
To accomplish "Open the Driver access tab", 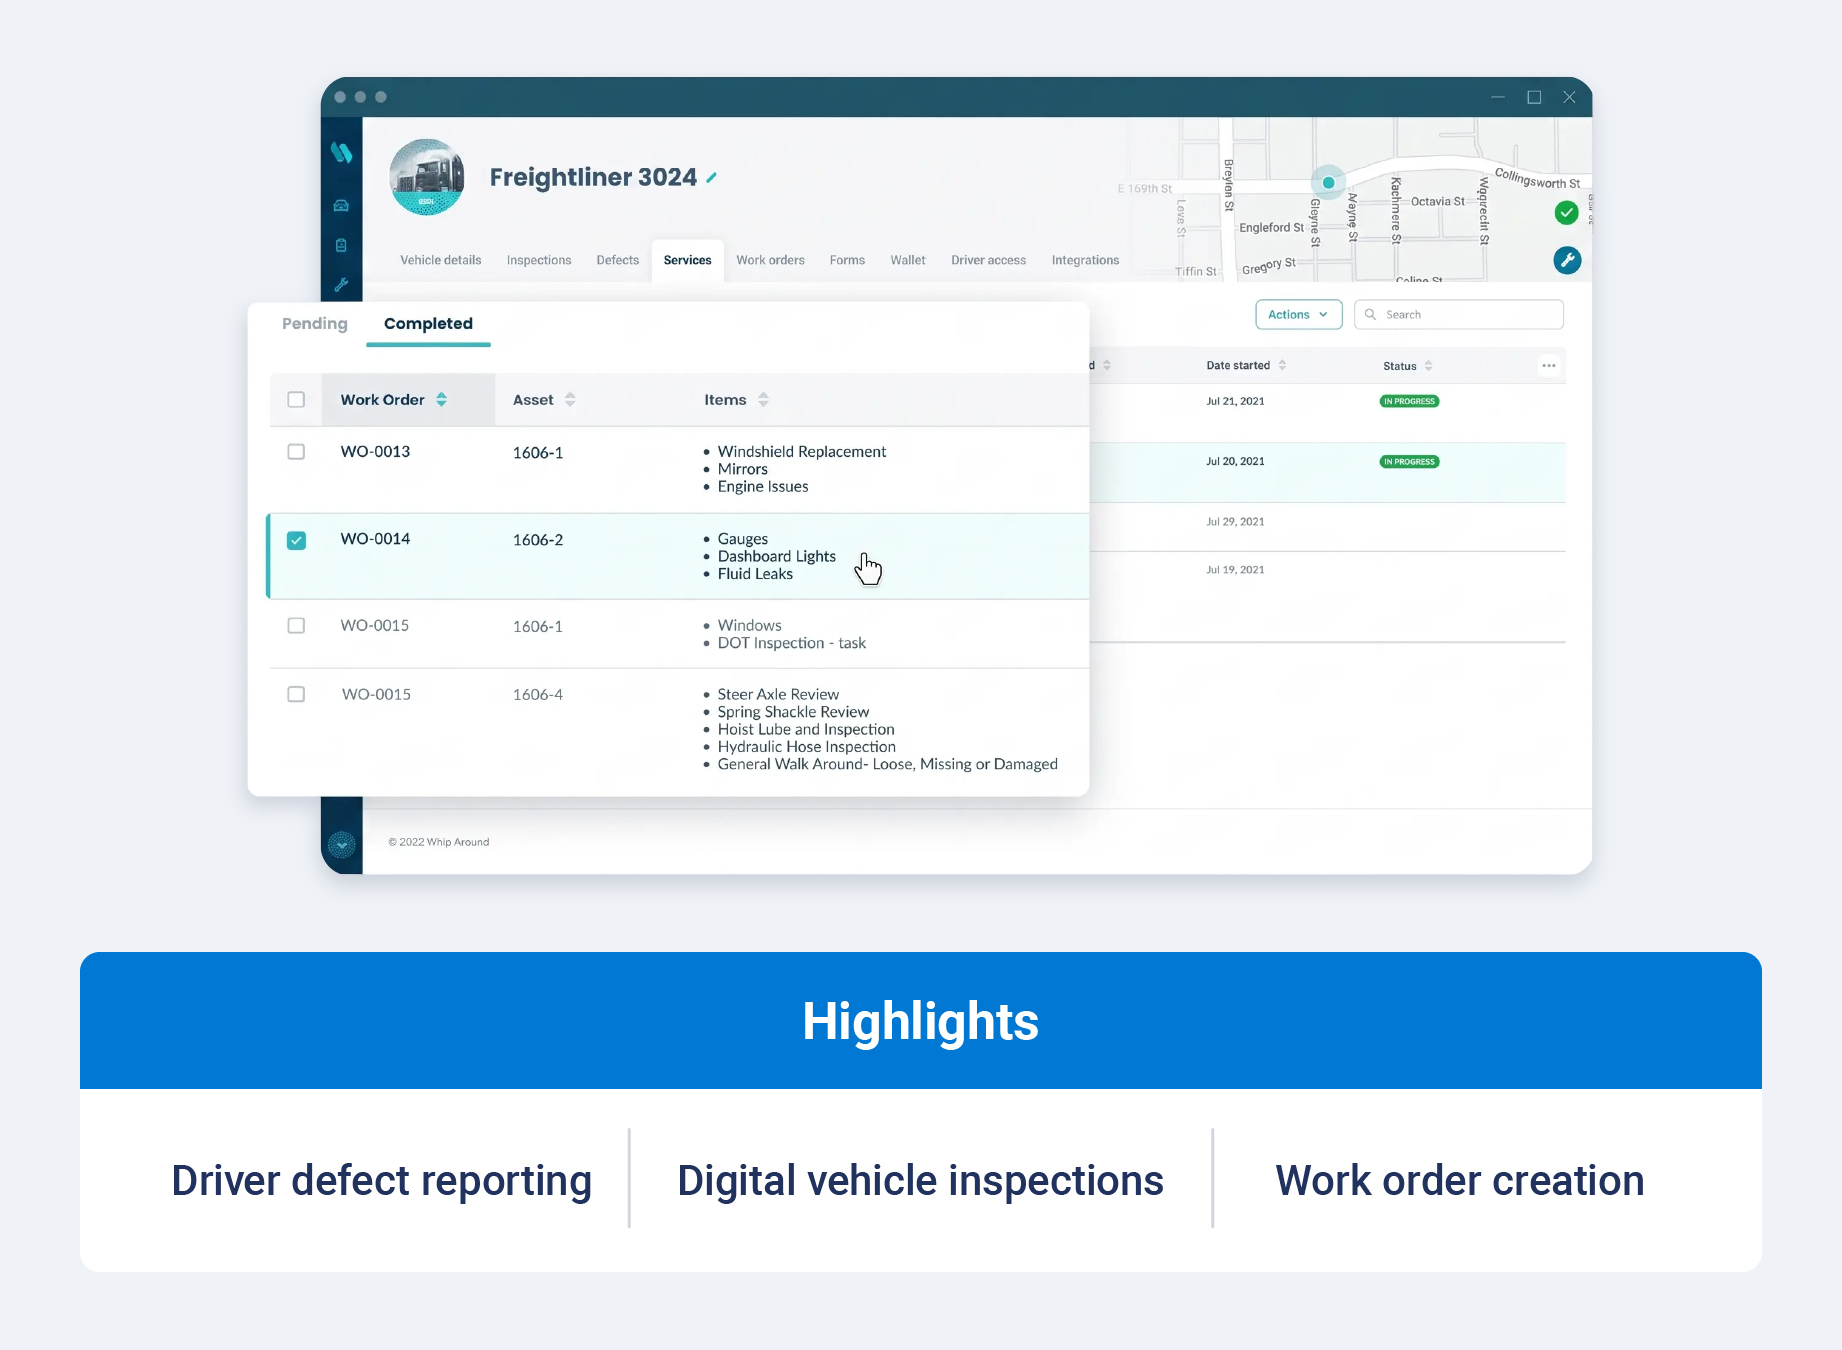I will 988,260.
